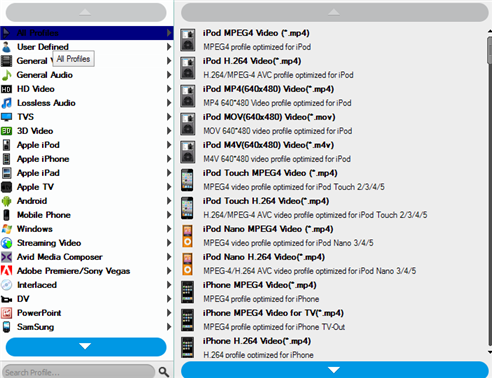Click the iPod Touch MPEG4 Video thumbnail
The width and height of the screenshot is (492, 378).
tap(187, 180)
